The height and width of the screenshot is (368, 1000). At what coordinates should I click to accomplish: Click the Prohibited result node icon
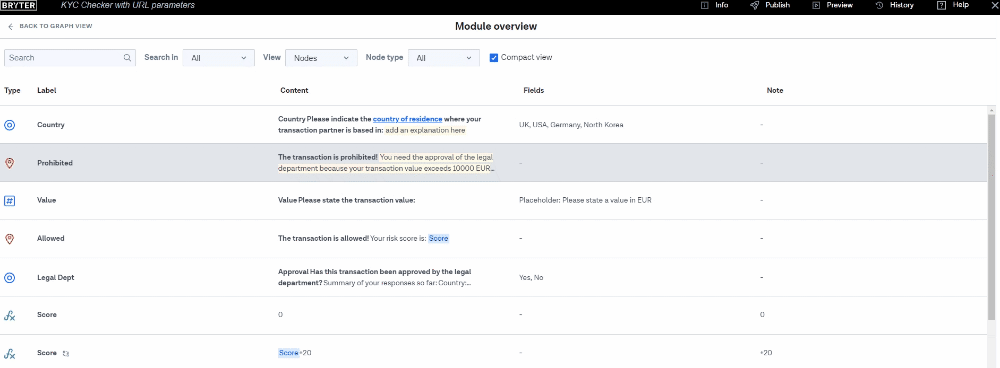click(10, 163)
